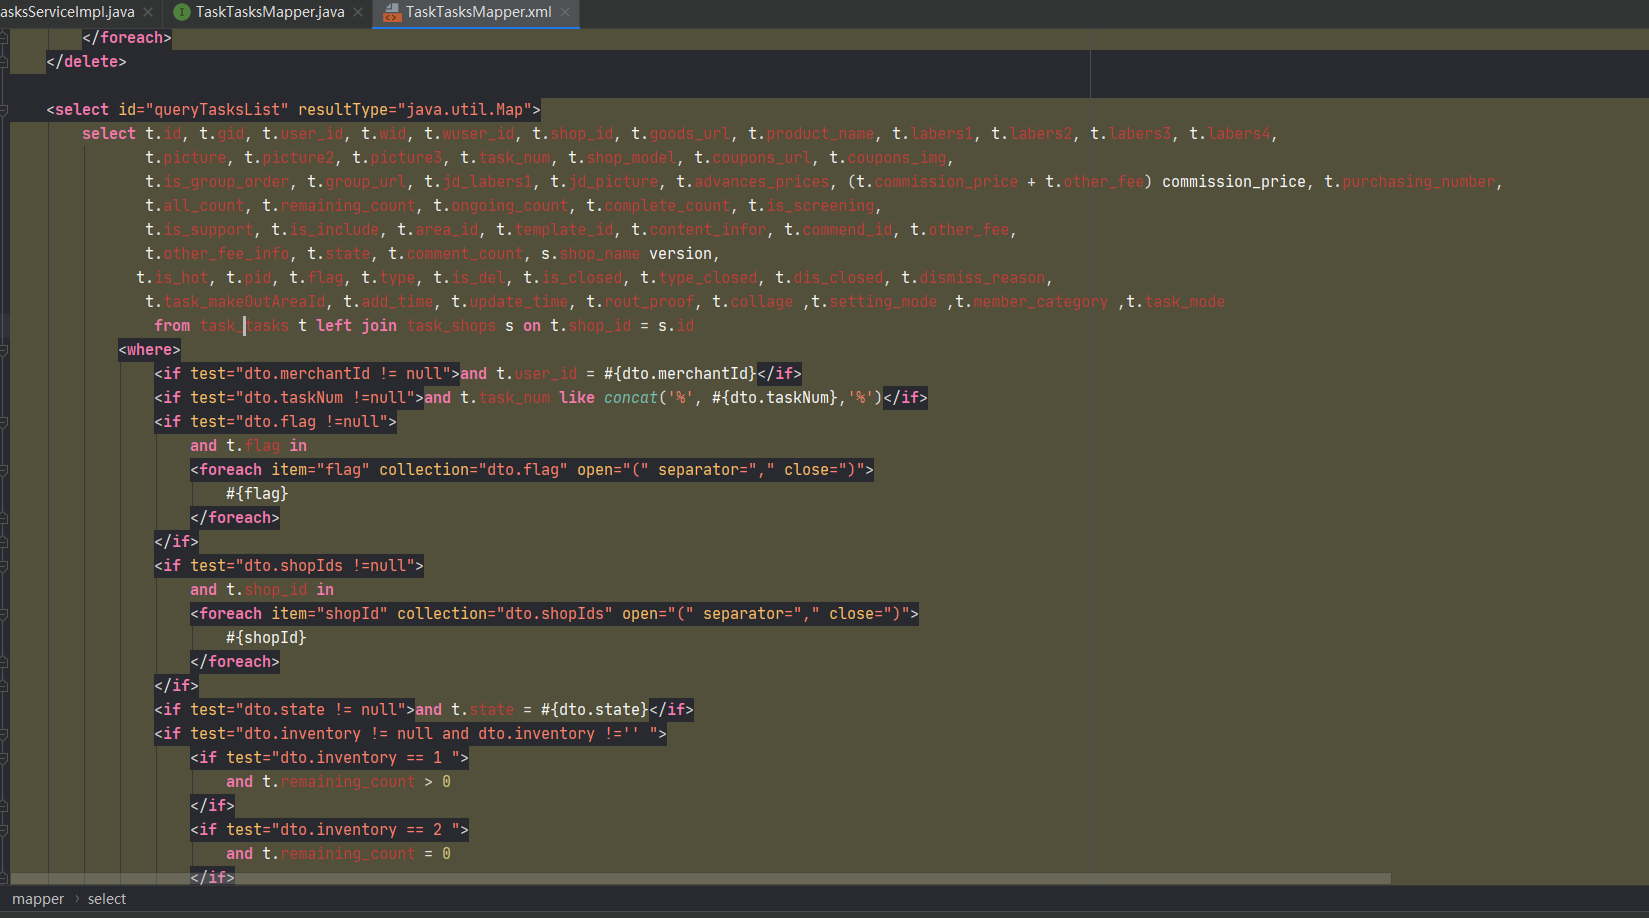Switch to the TaskTasksServiceImpl.java tab

click(68, 12)
